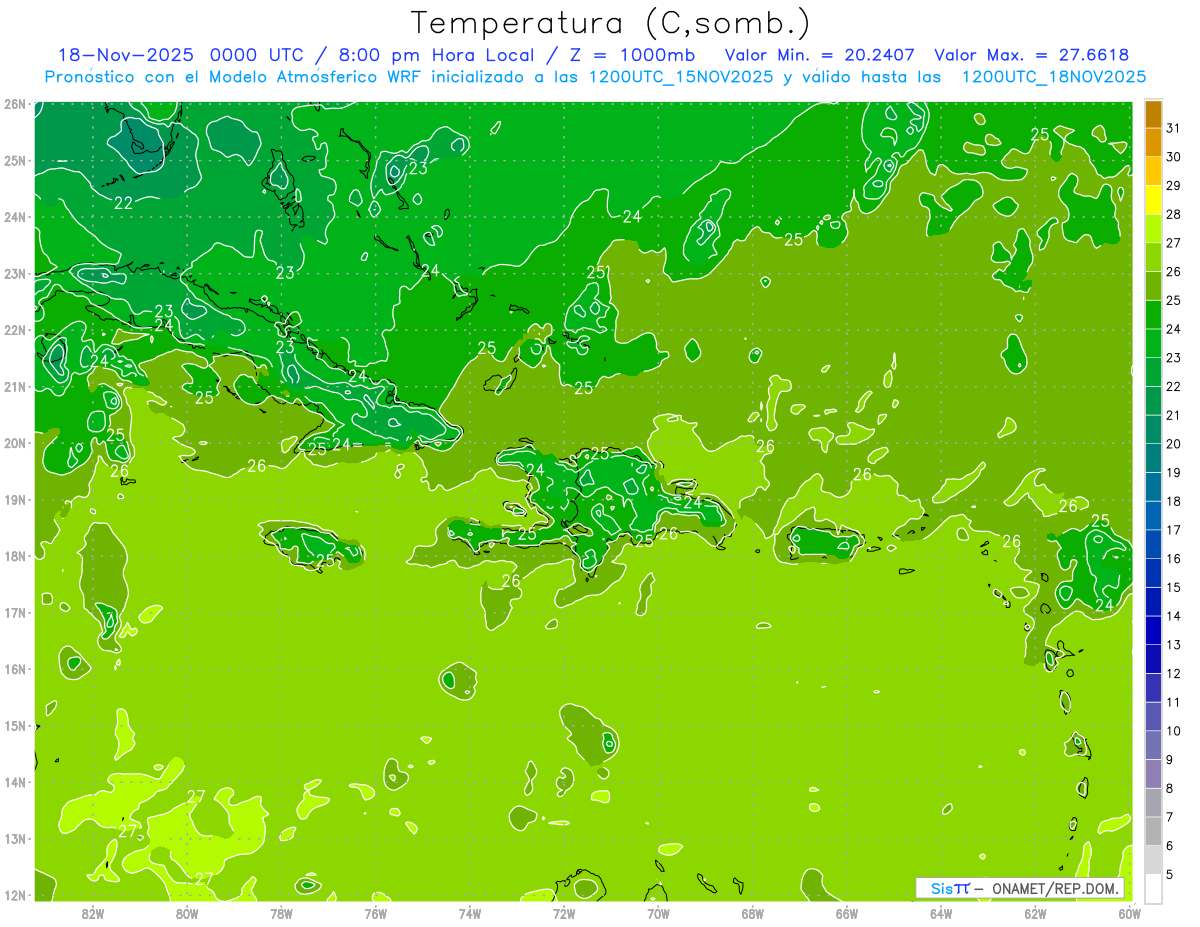Click longitude axis label "66W"
1200x927 pixels.
point(847,913)
